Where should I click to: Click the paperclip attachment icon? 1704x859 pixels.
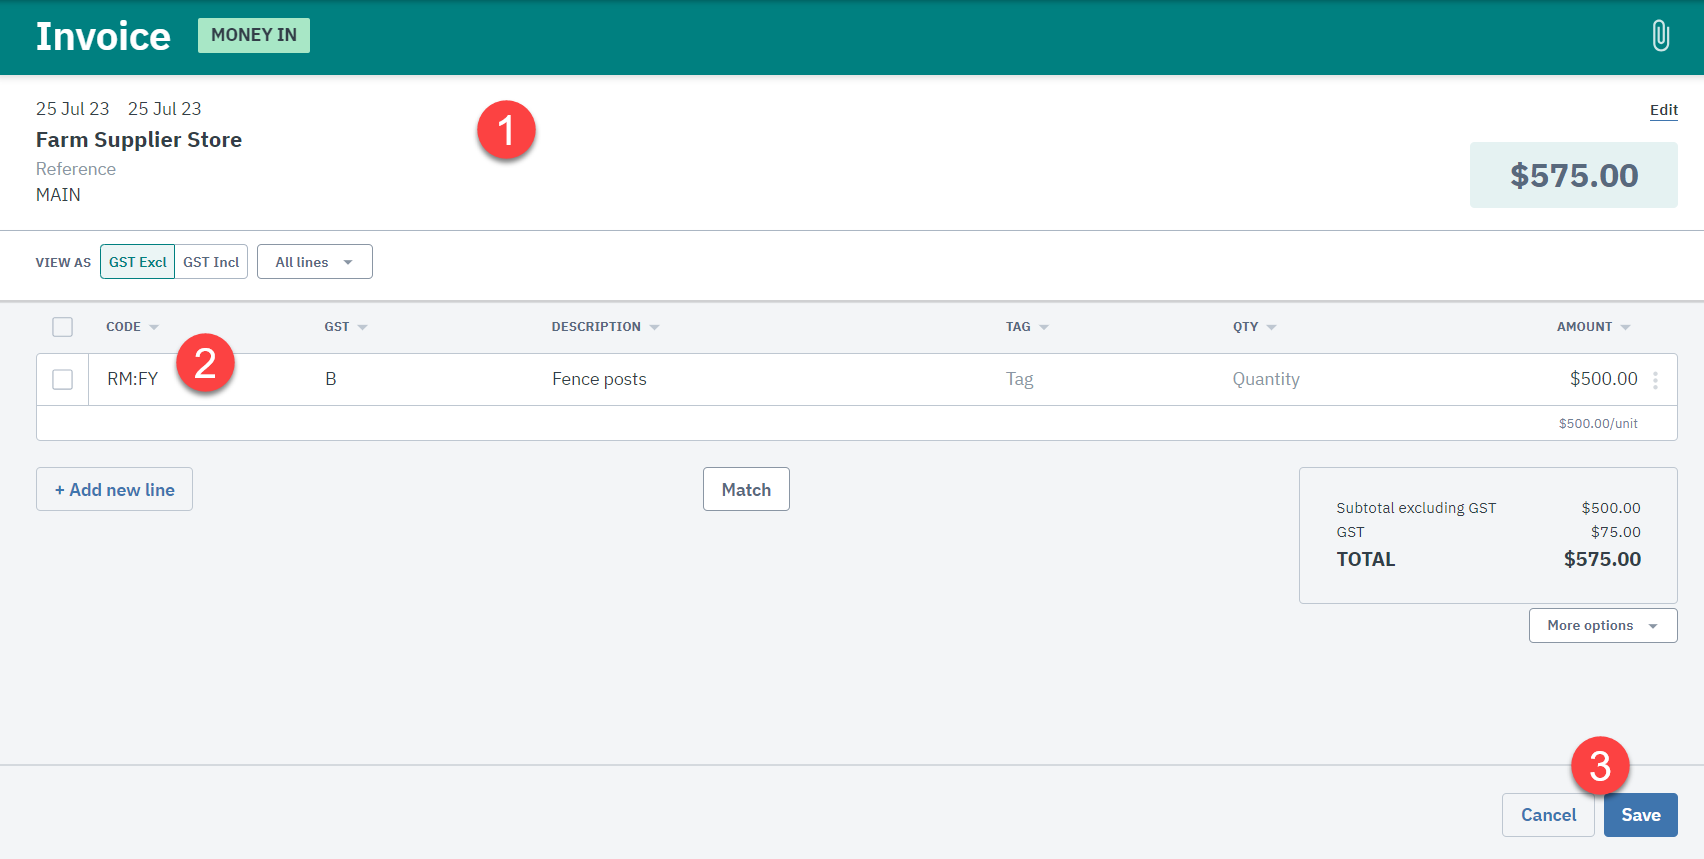coord(1660,36)
